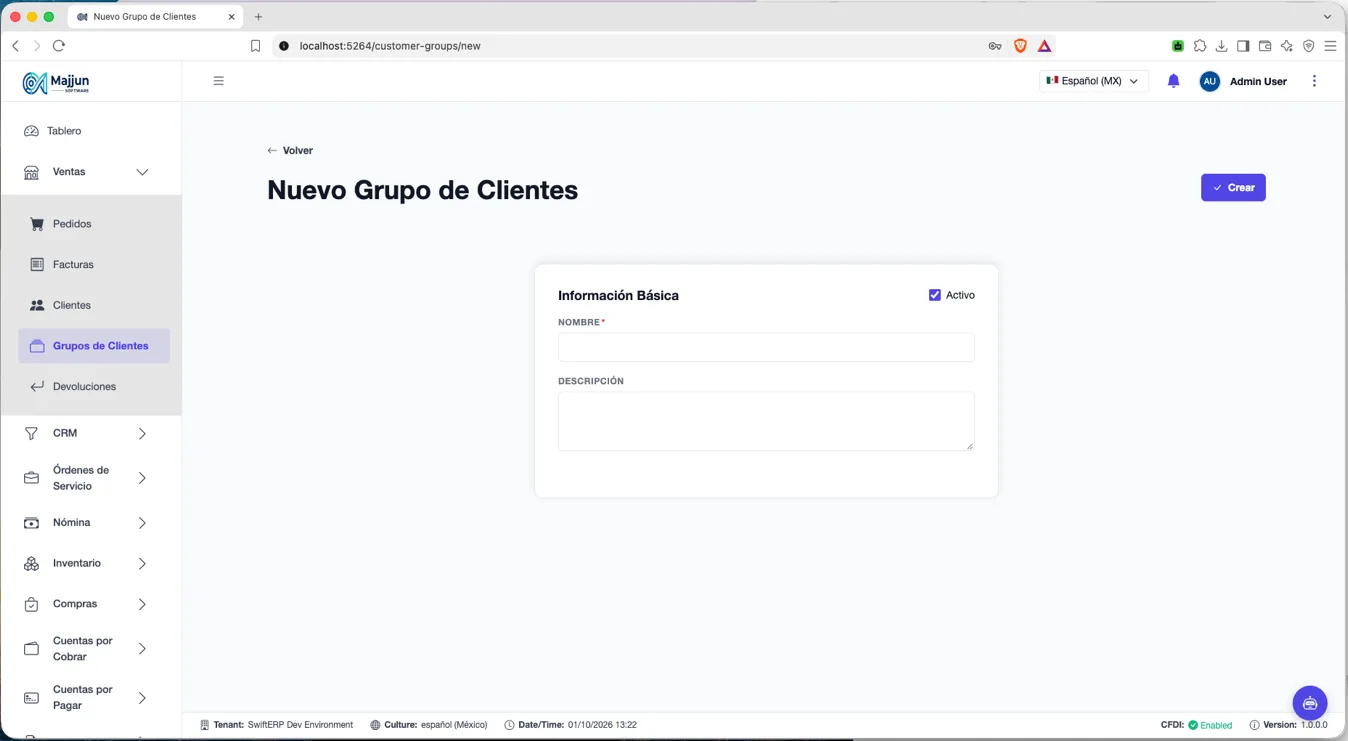Click the Descripción text area
This screenshot has width=1348, height=741.
pos(766,421)
